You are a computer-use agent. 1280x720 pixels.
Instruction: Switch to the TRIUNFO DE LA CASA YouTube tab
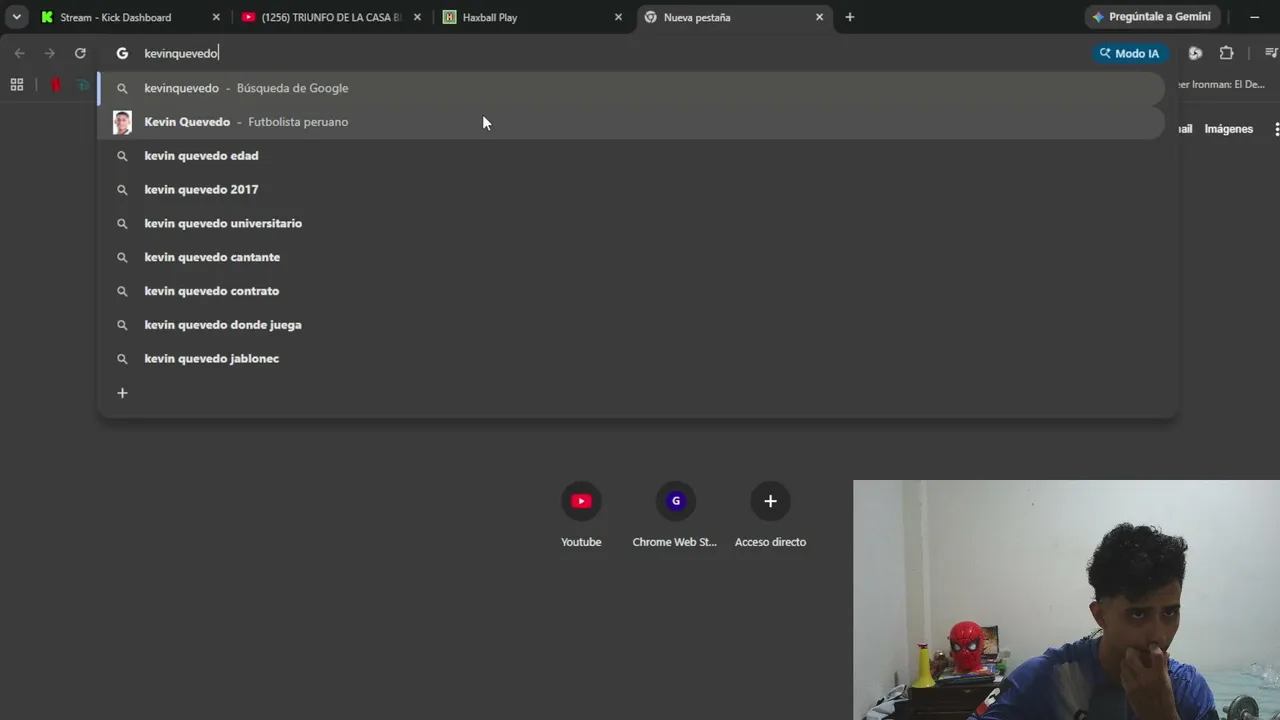click(x=330, y=17)
